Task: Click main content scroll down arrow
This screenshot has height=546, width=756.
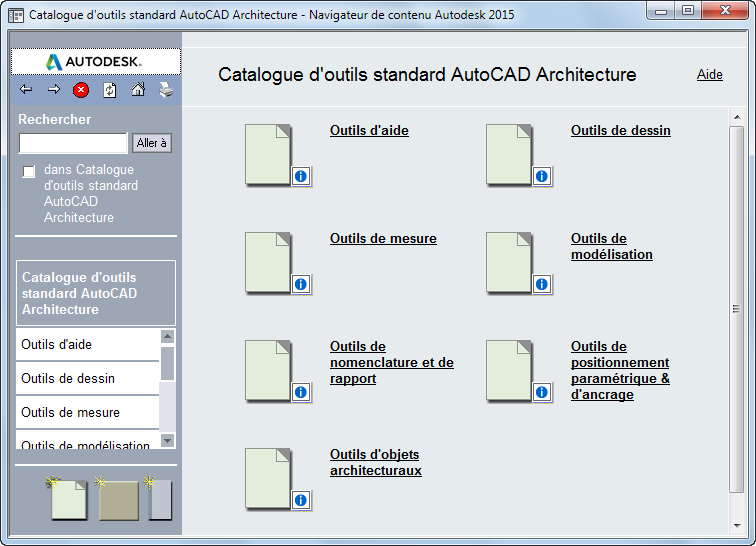Action: coord(737,526)
